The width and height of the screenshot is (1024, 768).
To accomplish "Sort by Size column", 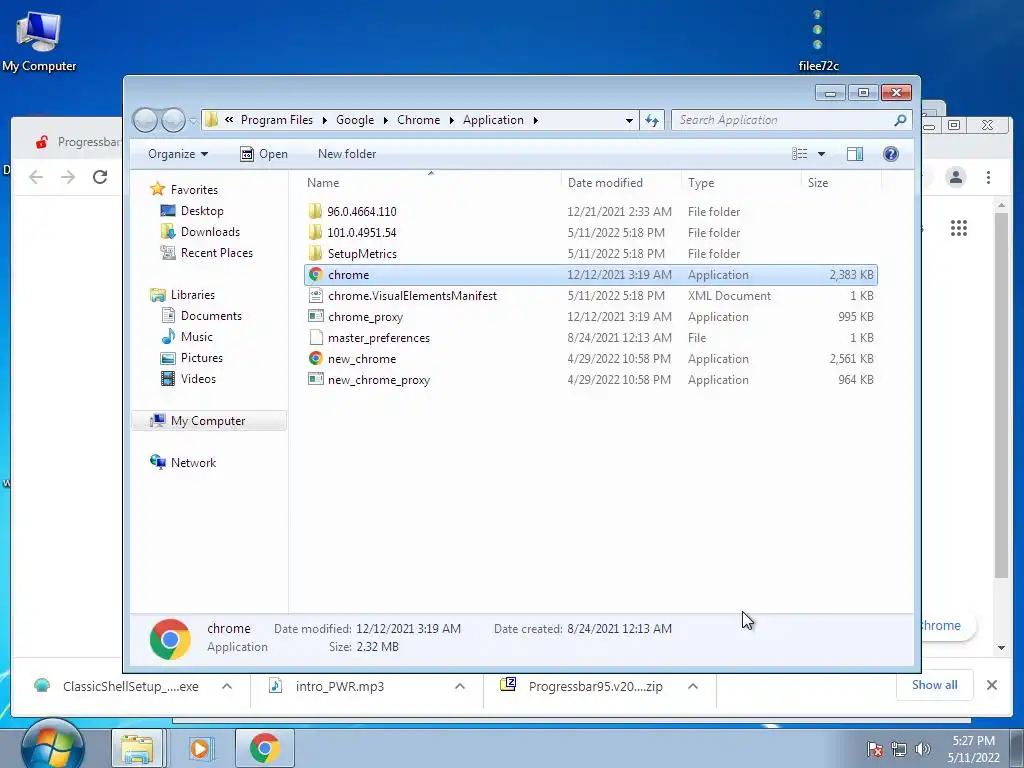I will (840, 183).
